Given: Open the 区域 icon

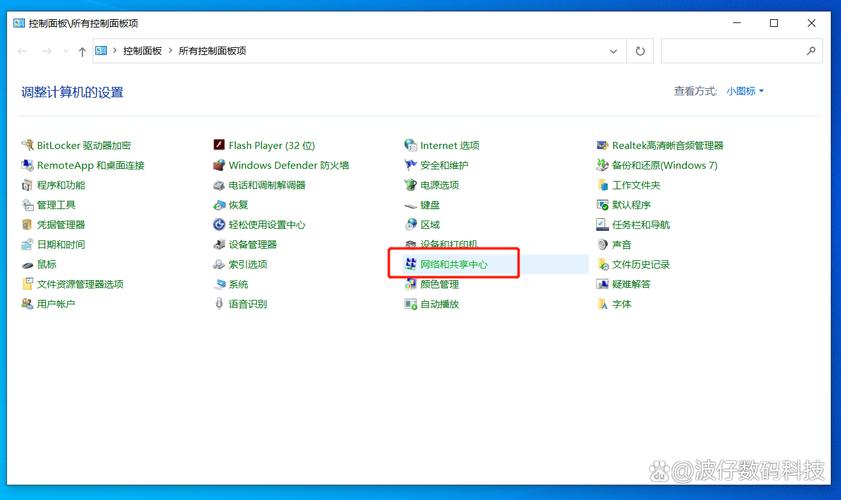Looking at the screenshot, I should point(410,224).
